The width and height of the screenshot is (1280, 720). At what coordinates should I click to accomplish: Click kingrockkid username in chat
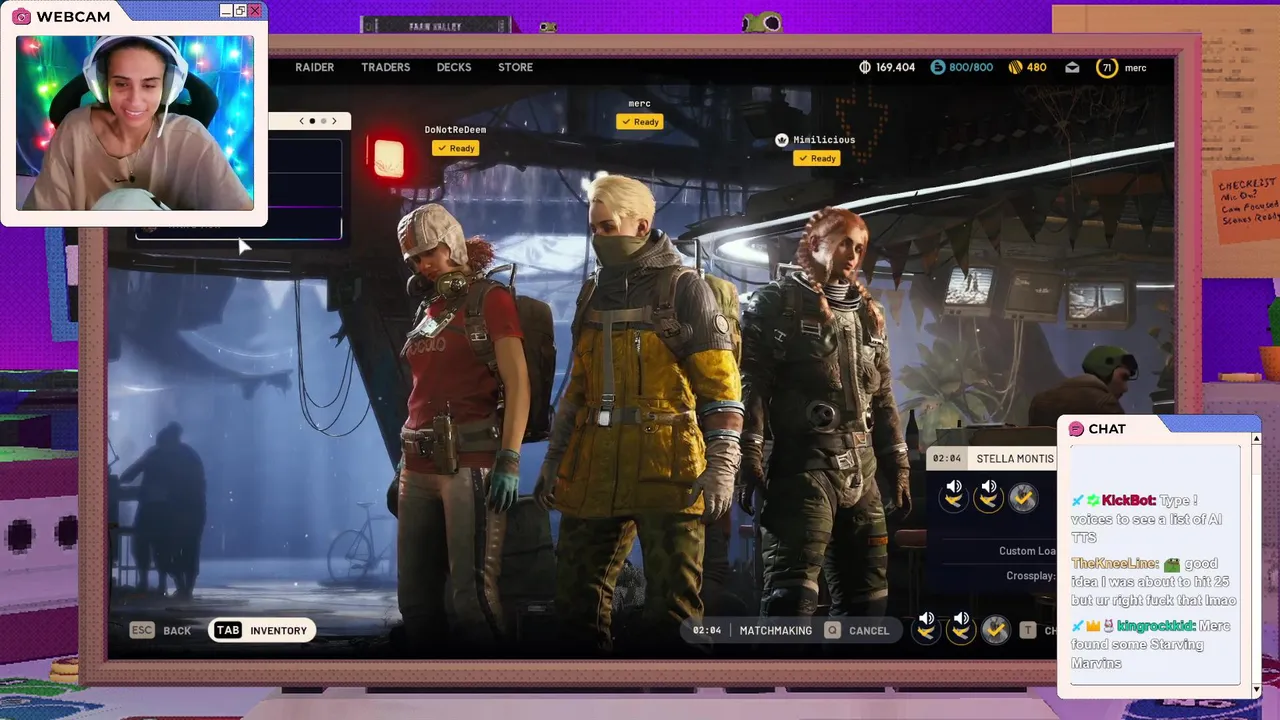click(x=1154, y=626)
